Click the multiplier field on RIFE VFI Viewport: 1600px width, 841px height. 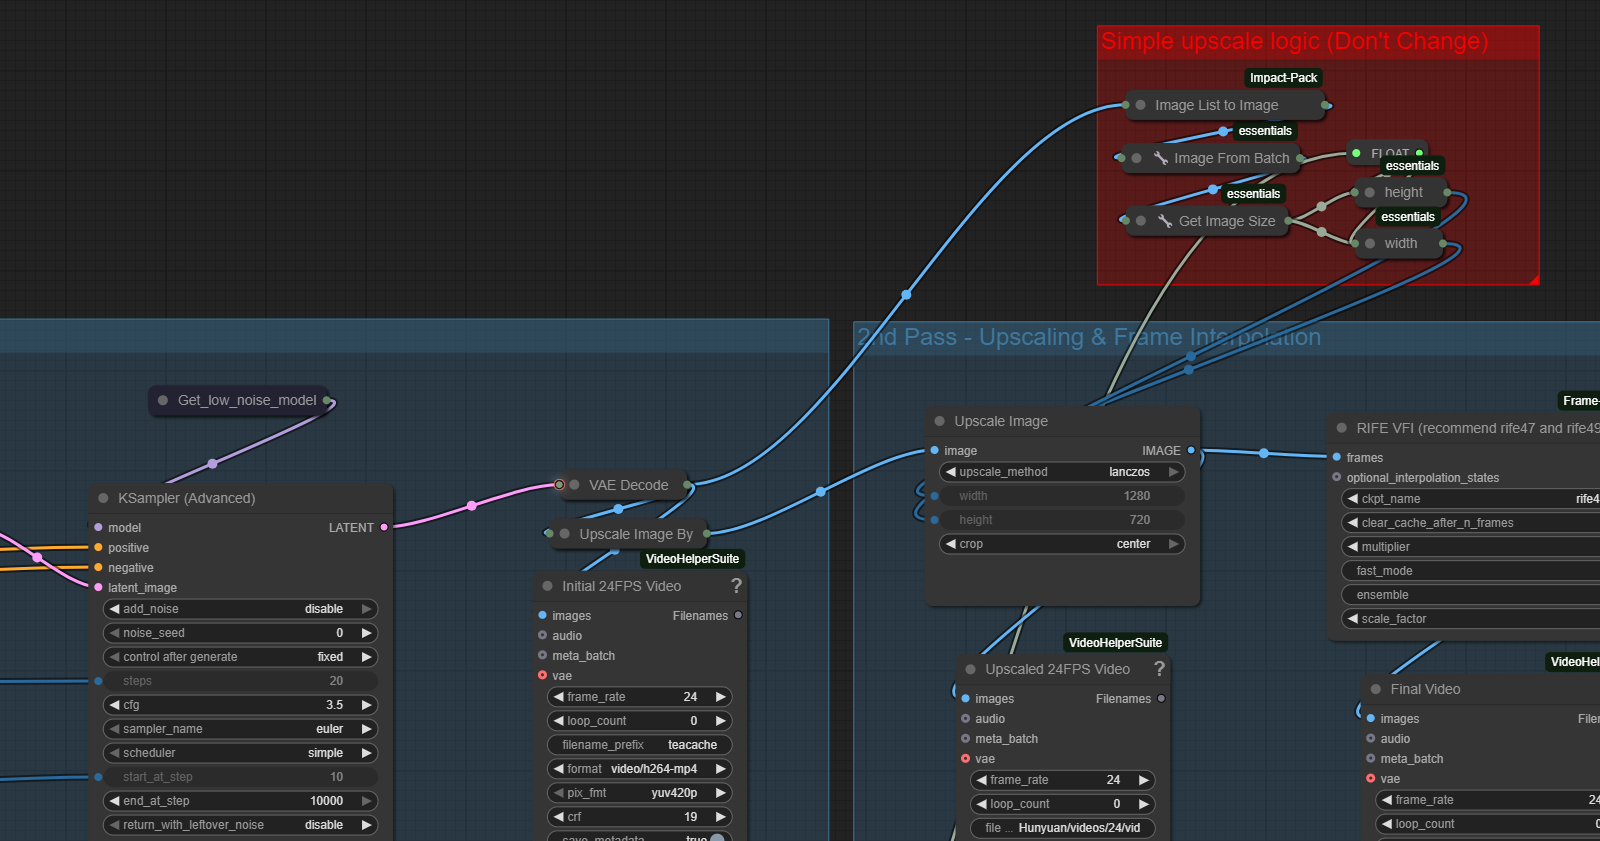(1470, 547)
